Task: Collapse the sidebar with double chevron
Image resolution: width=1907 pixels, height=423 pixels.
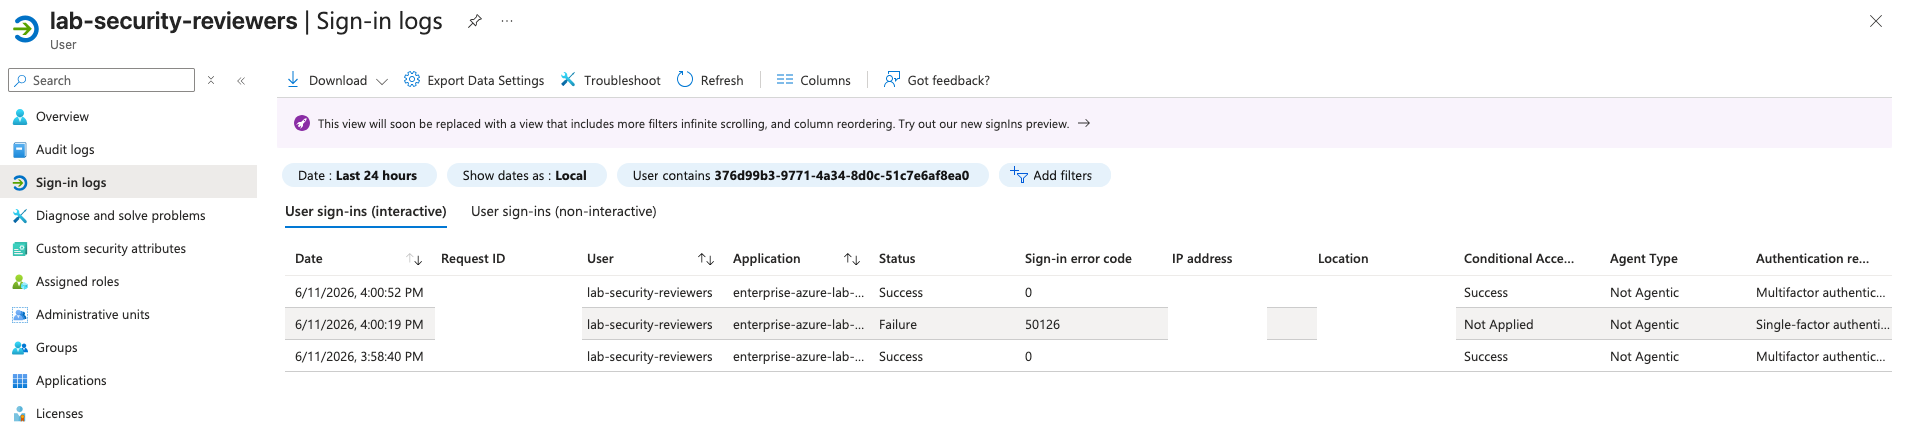Action: 241,80
